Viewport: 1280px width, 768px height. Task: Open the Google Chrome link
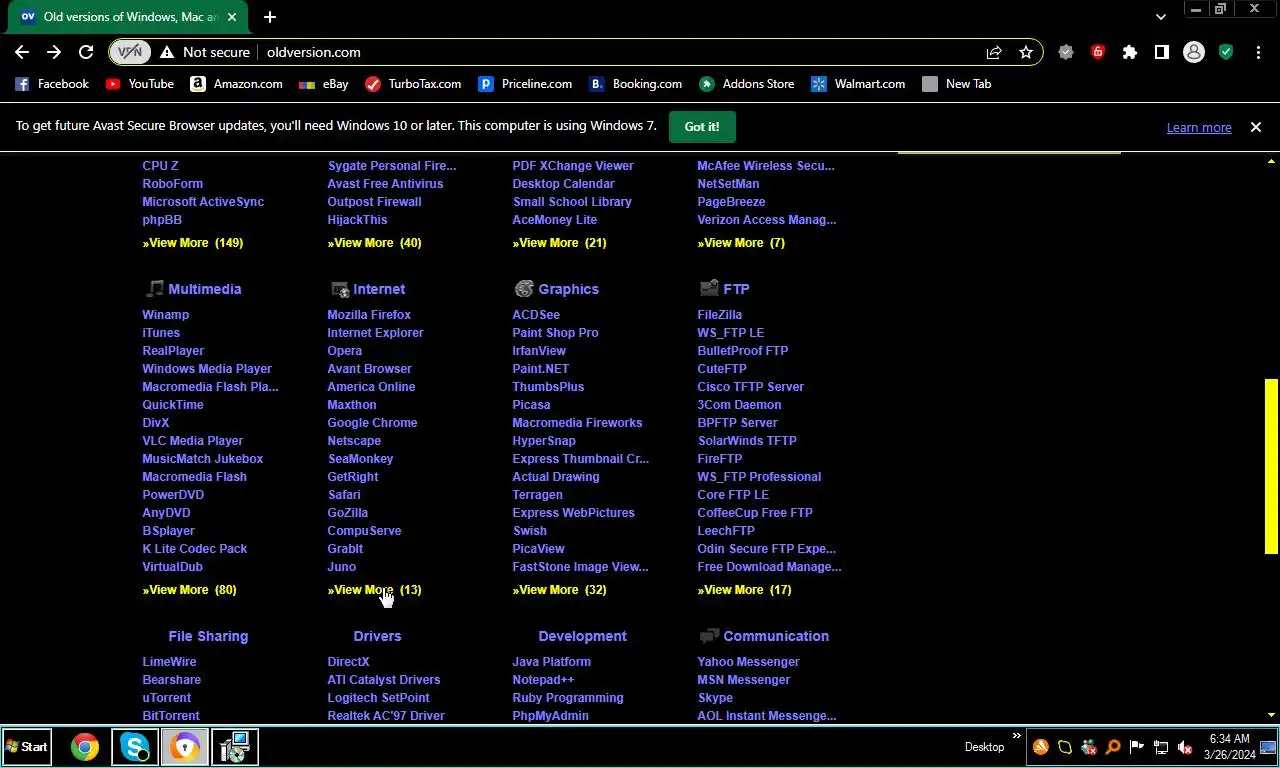click(x=372, y=423)
